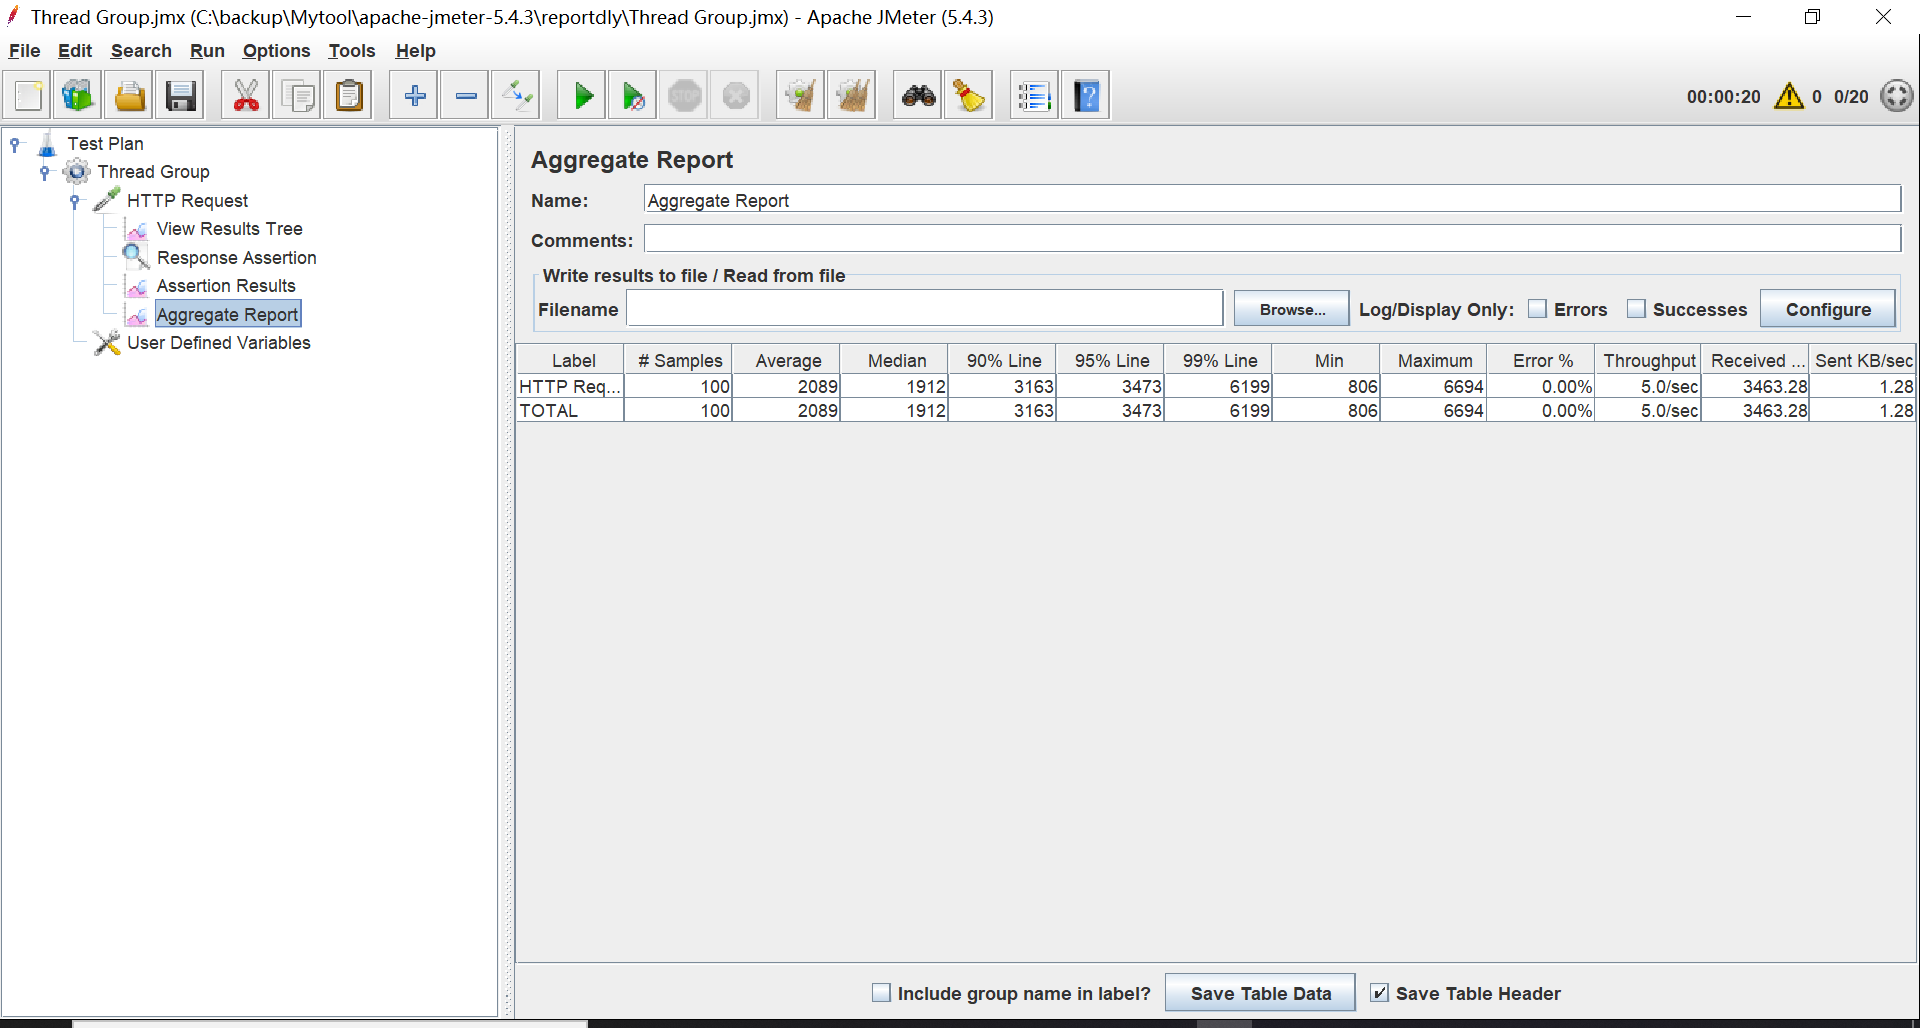1920x1028 pixels.
Task: Open the Templates icon
Action: [77, 96]
